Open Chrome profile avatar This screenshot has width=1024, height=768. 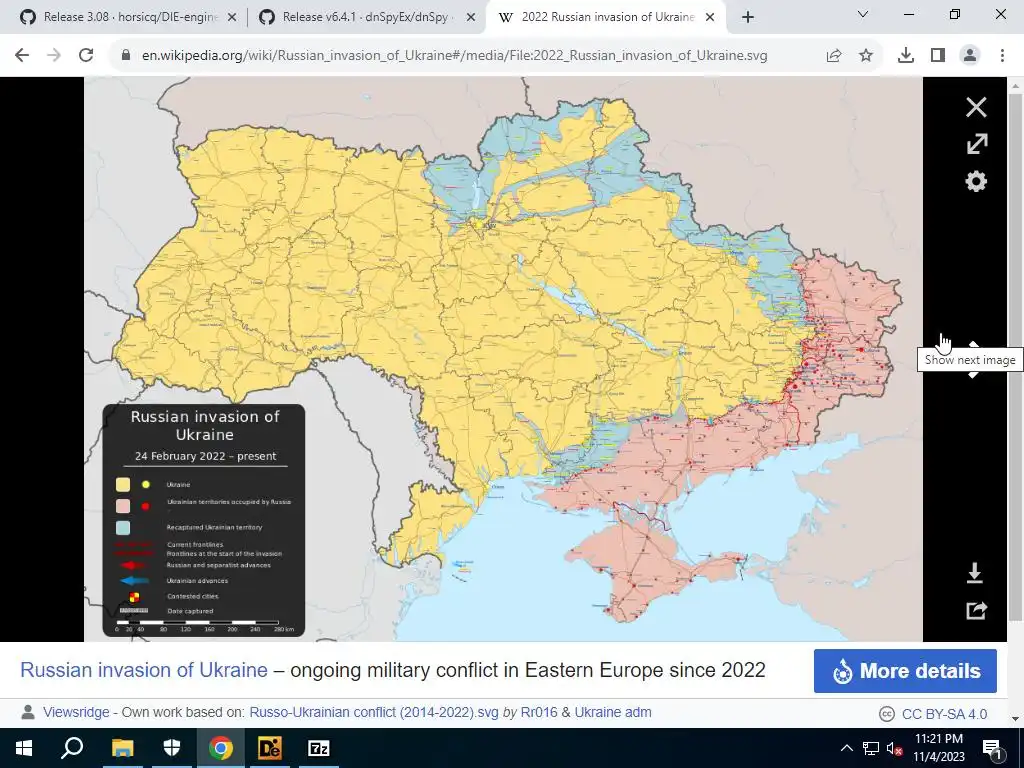pos(970,56)
